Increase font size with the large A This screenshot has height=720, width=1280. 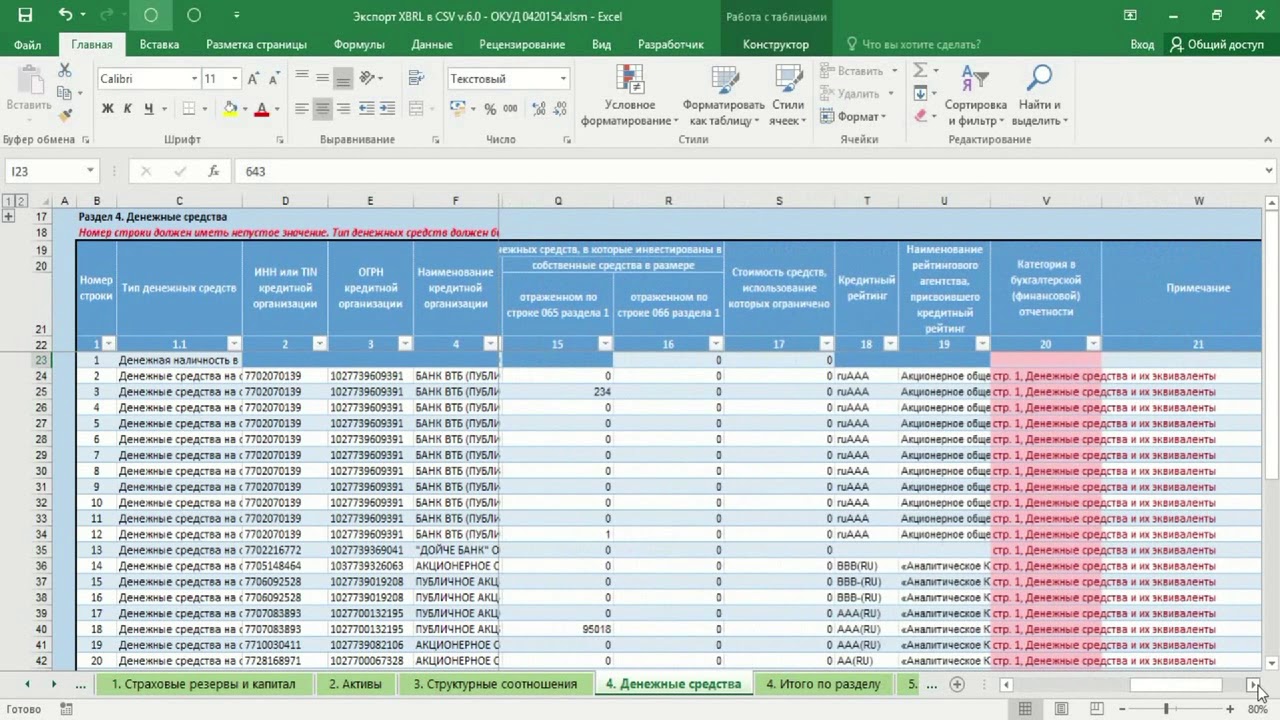click(x=254, y=79)
